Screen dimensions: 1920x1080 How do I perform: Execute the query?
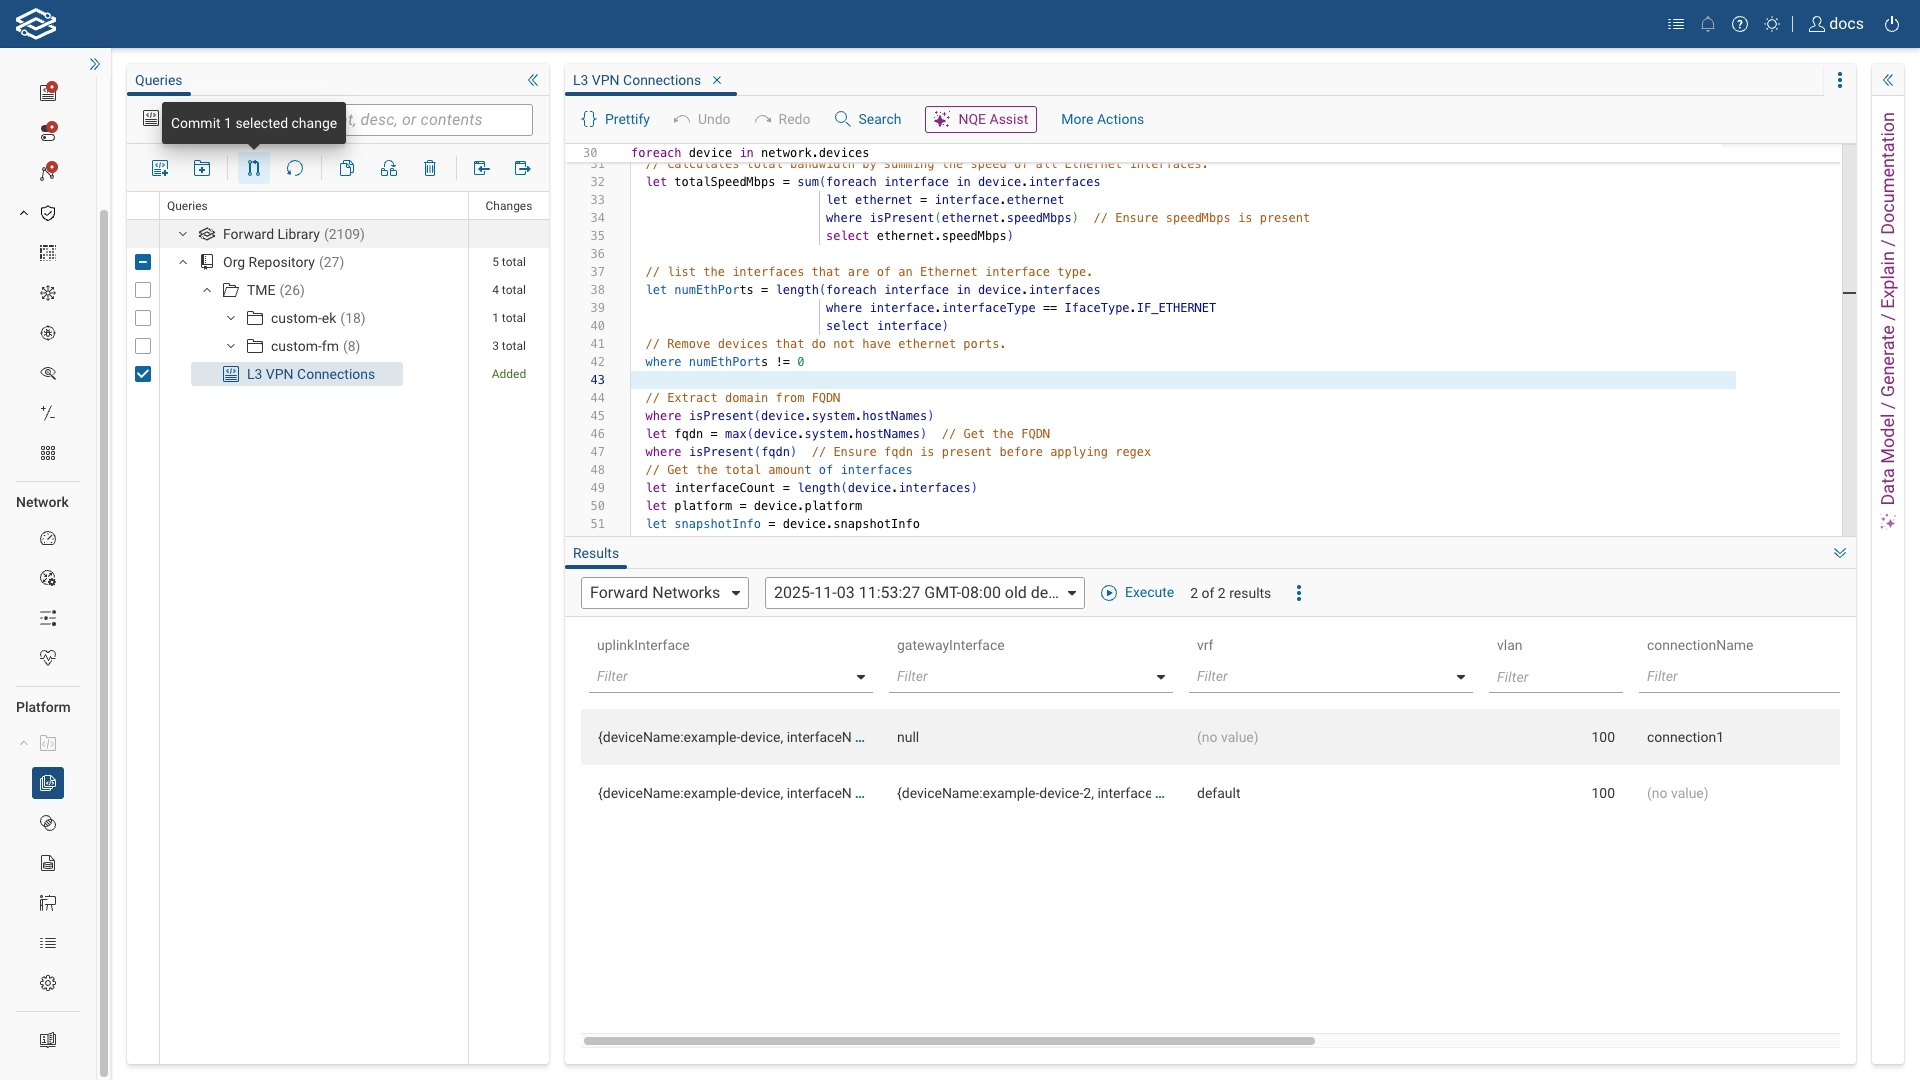coord(1139,593)
